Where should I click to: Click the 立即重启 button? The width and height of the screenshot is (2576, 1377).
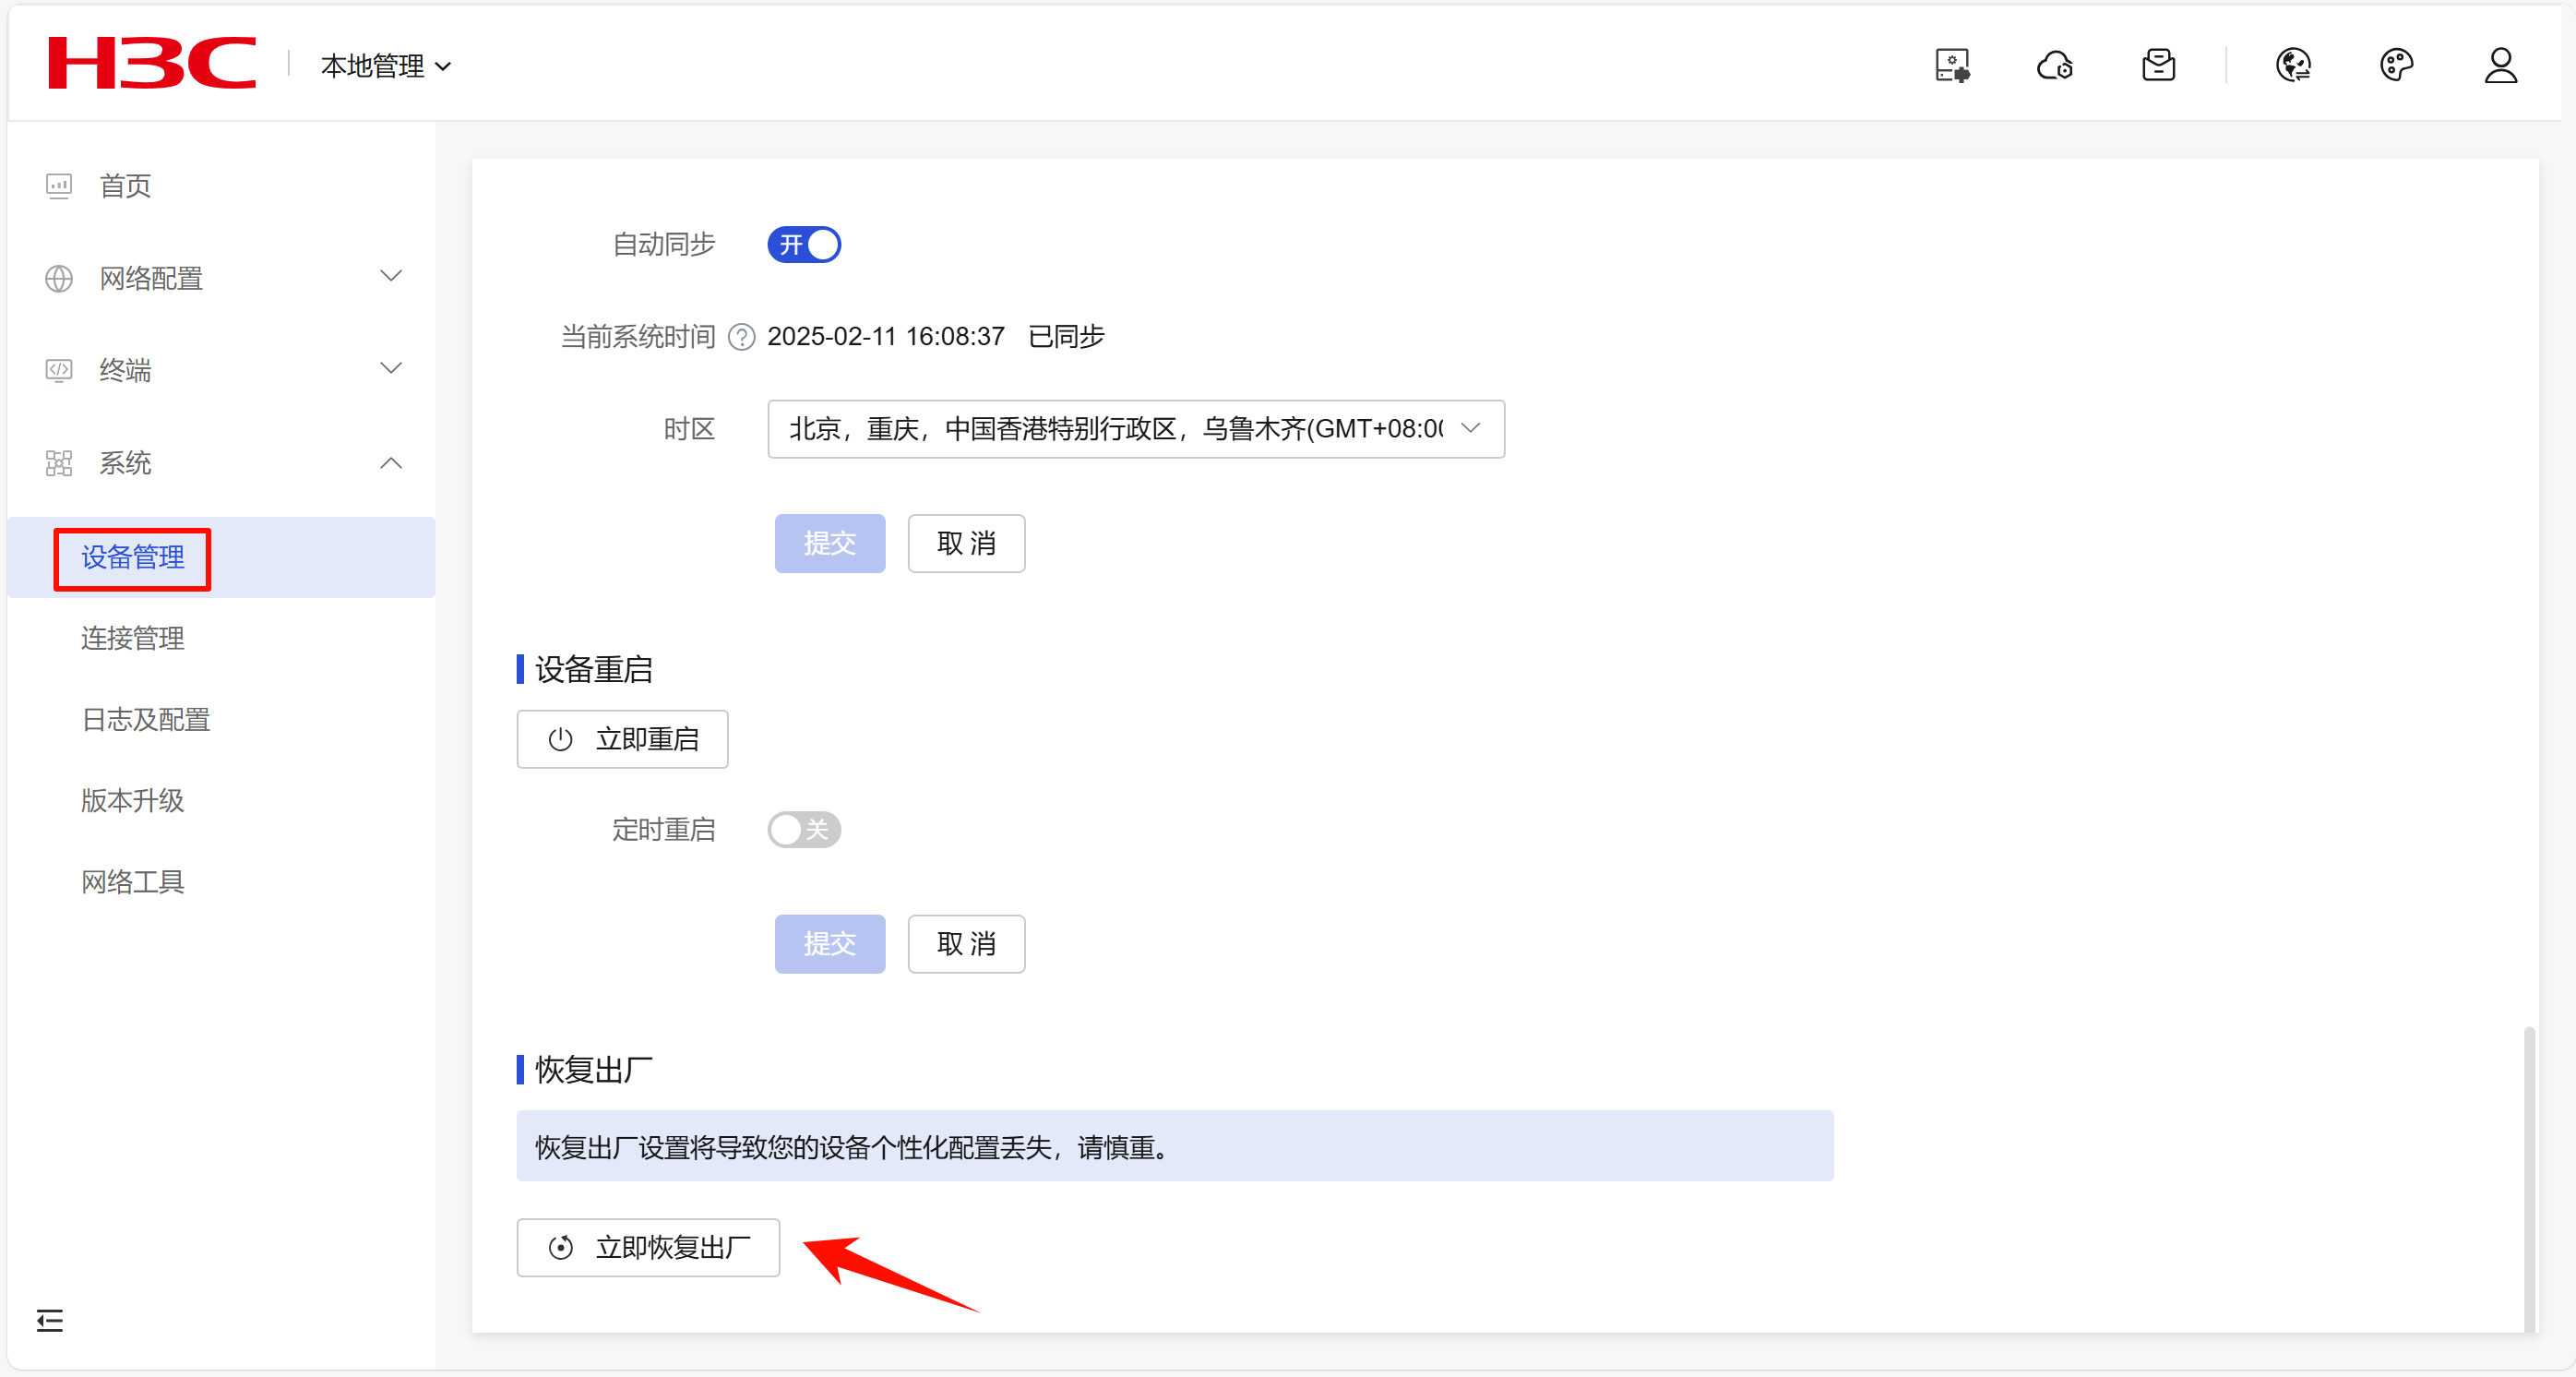click(622, 739)
